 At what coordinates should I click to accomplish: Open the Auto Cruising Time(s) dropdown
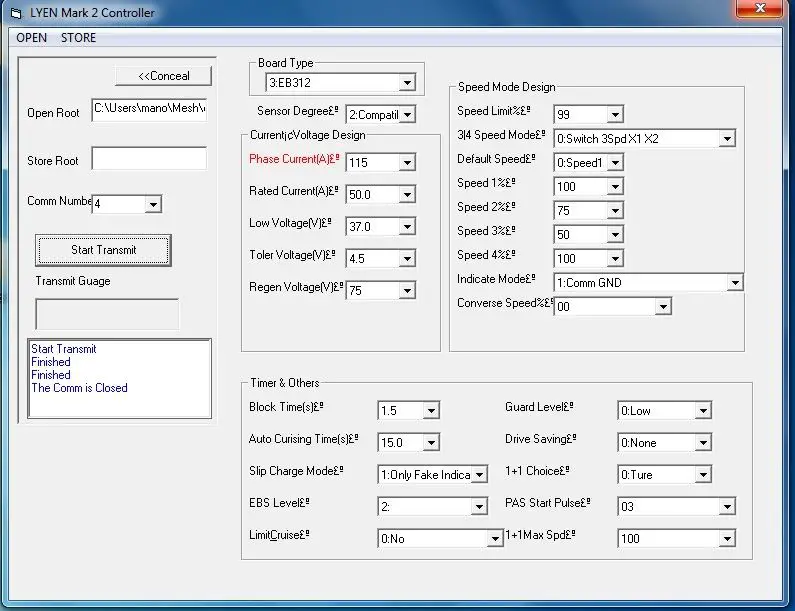pyautogui.click(x=430, y=443)
